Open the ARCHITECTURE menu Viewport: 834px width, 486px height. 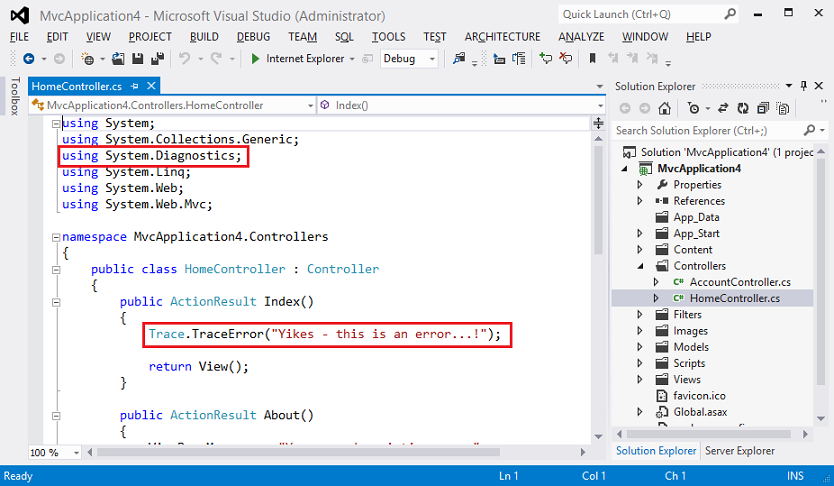pyautogui.click(x=502, y=37)
